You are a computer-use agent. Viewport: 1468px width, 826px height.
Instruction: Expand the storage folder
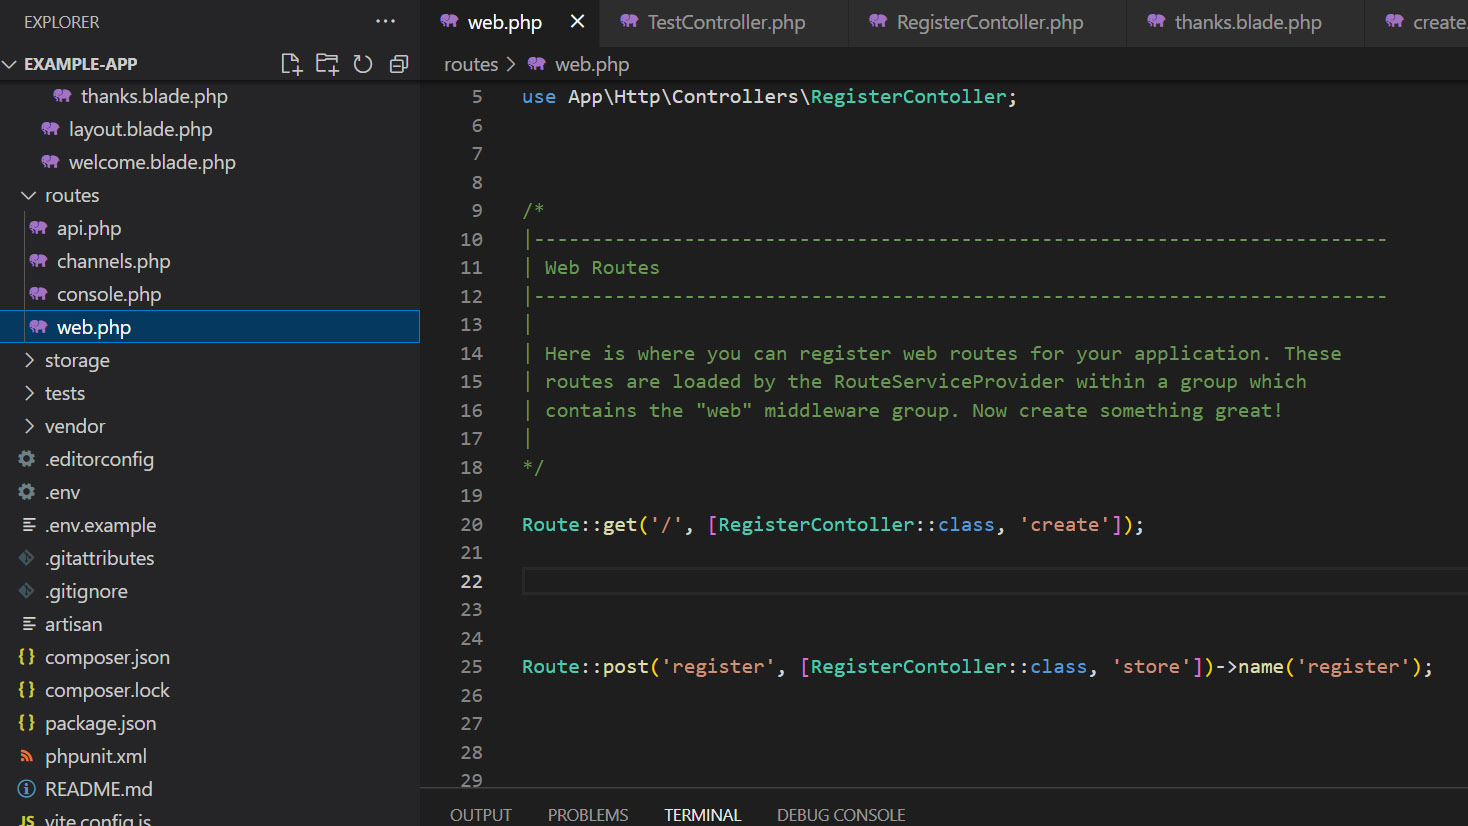point(29,360)
